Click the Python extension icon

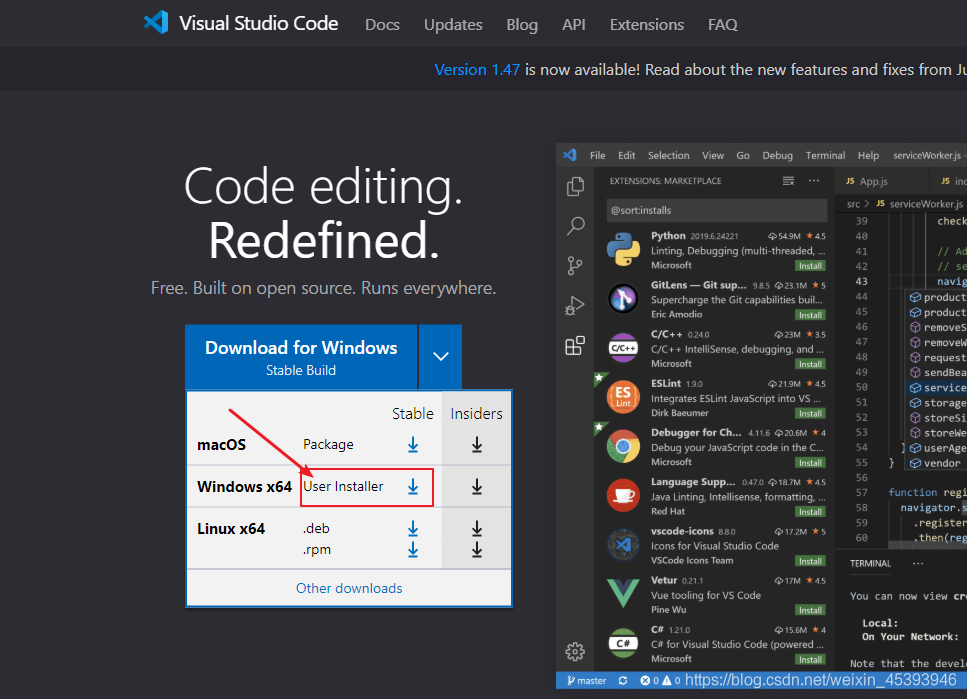click(x=623, y=249)
